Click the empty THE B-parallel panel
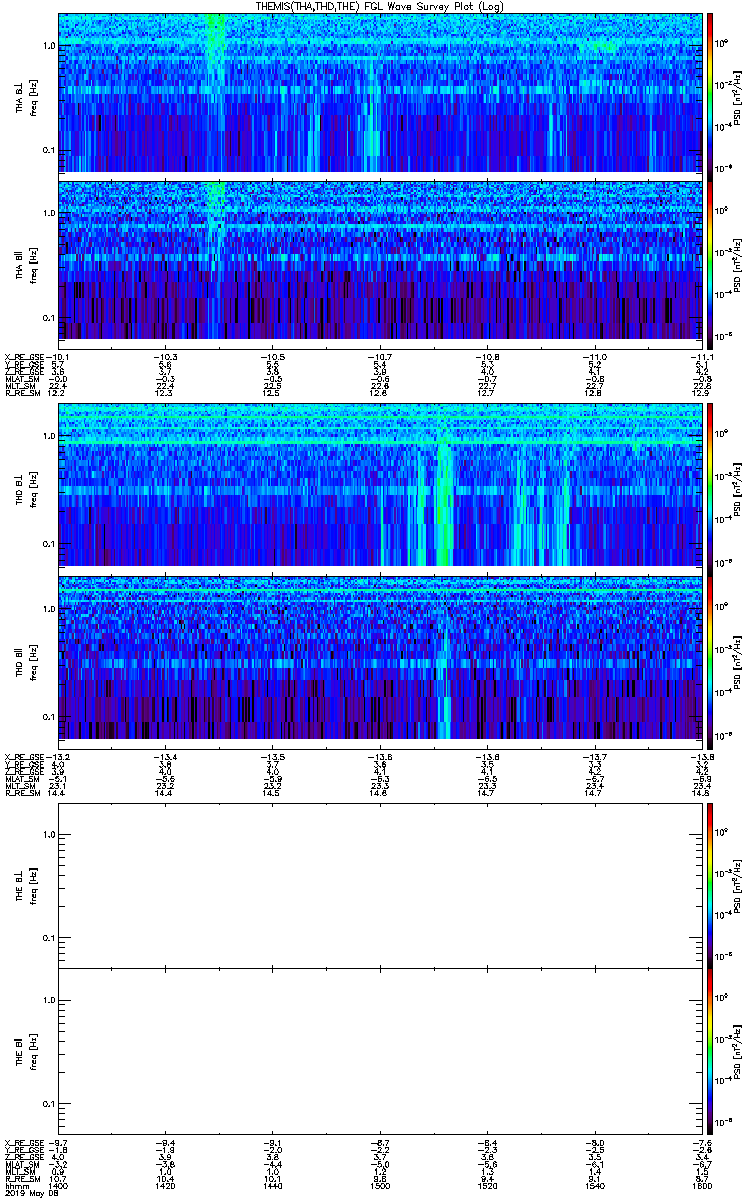Viewport: 750px width, 1200px height. [379, 1049]
